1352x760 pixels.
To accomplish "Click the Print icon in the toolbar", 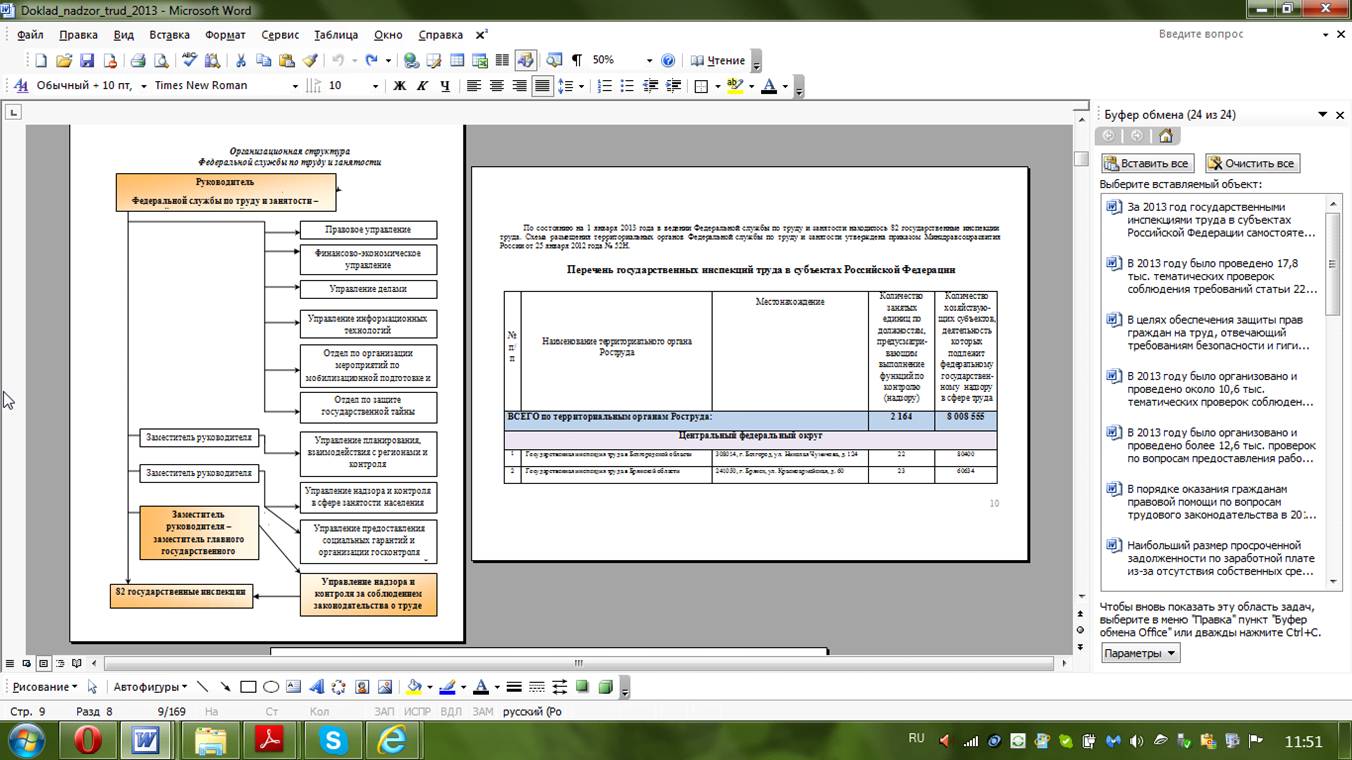I will [x=137, y=60].
